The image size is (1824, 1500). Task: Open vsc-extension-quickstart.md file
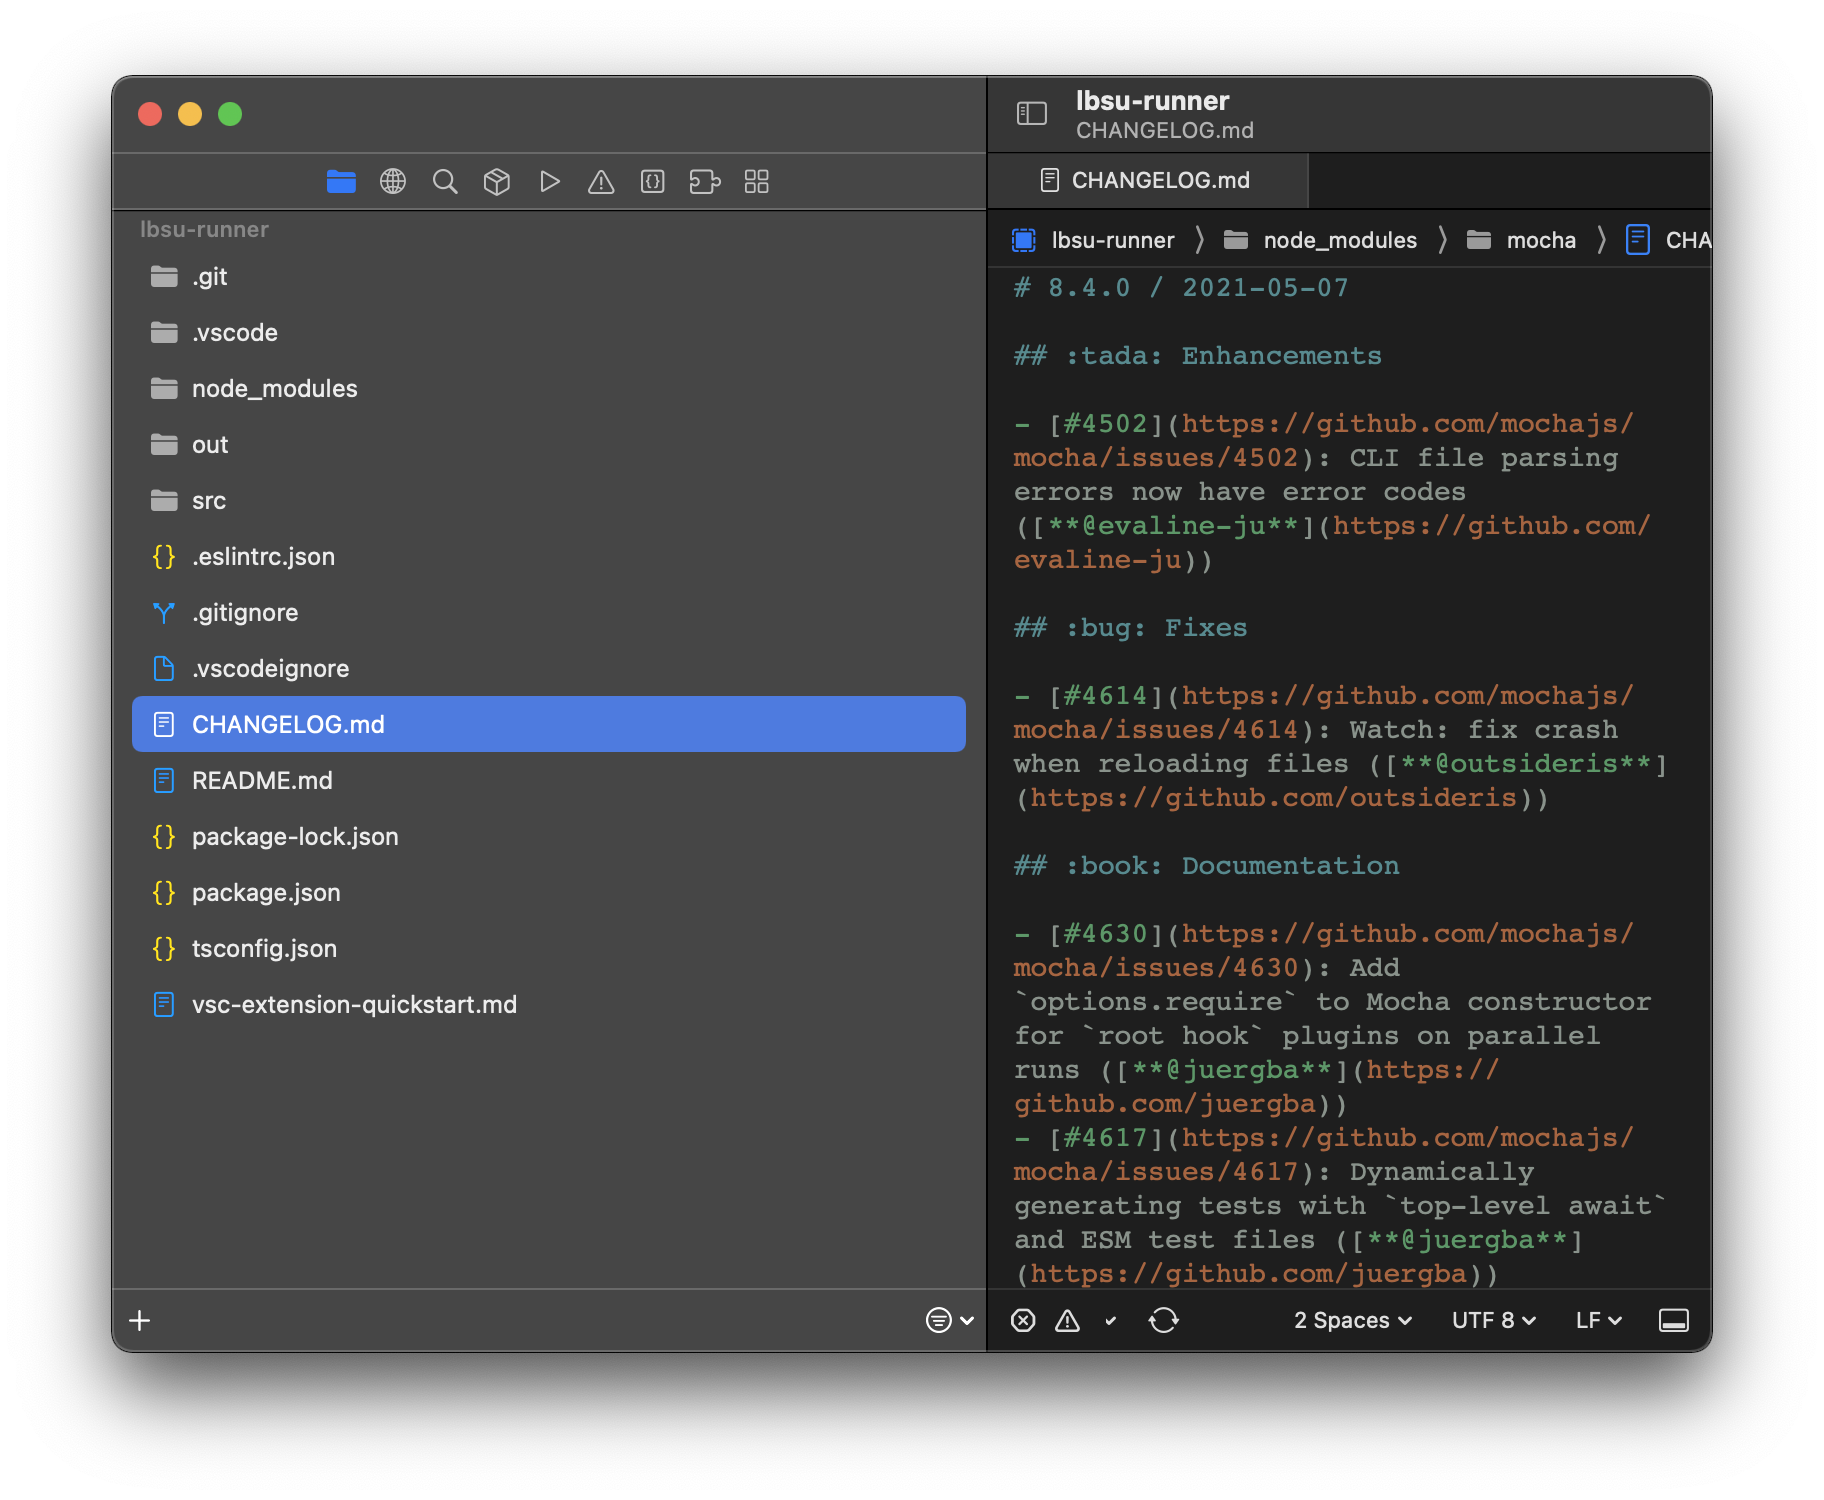point(549,1004)
